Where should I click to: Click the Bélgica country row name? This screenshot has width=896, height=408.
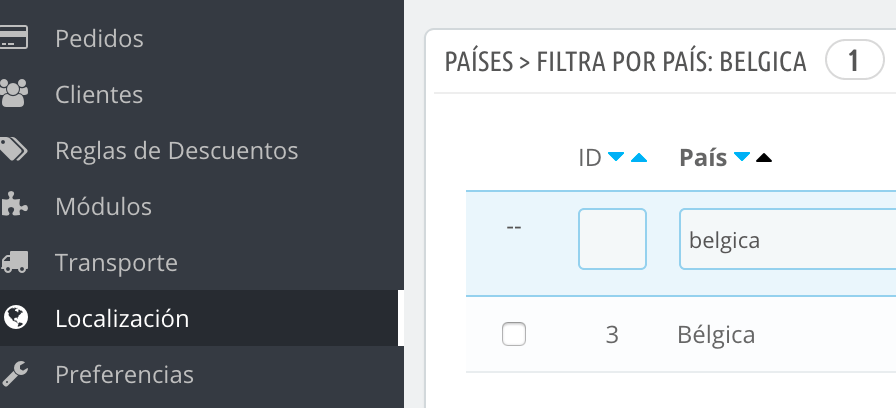(x=716, y=335)
